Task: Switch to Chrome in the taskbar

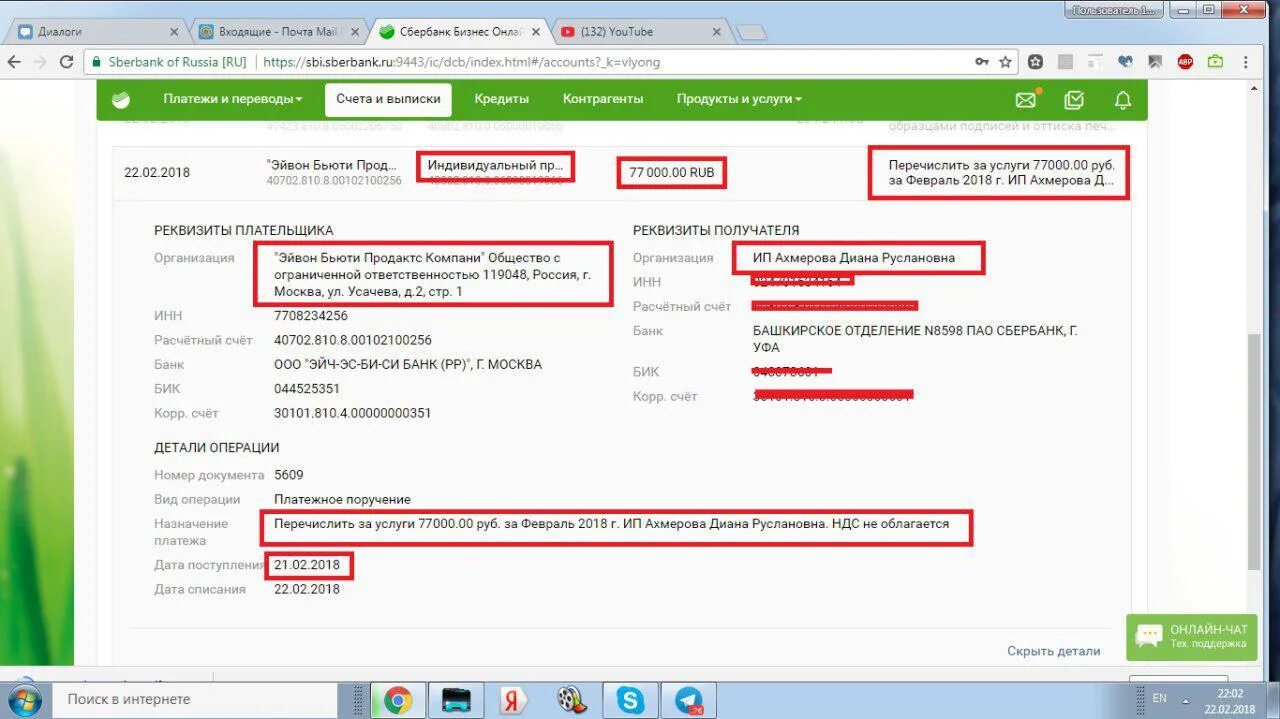Action: pos(397,699)
